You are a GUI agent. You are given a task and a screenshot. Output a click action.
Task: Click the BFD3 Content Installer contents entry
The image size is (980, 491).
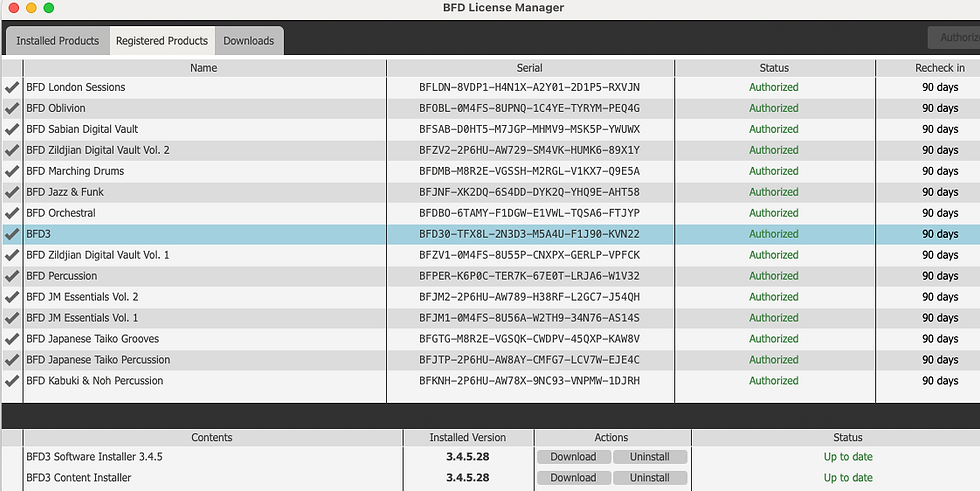point(79,478)
